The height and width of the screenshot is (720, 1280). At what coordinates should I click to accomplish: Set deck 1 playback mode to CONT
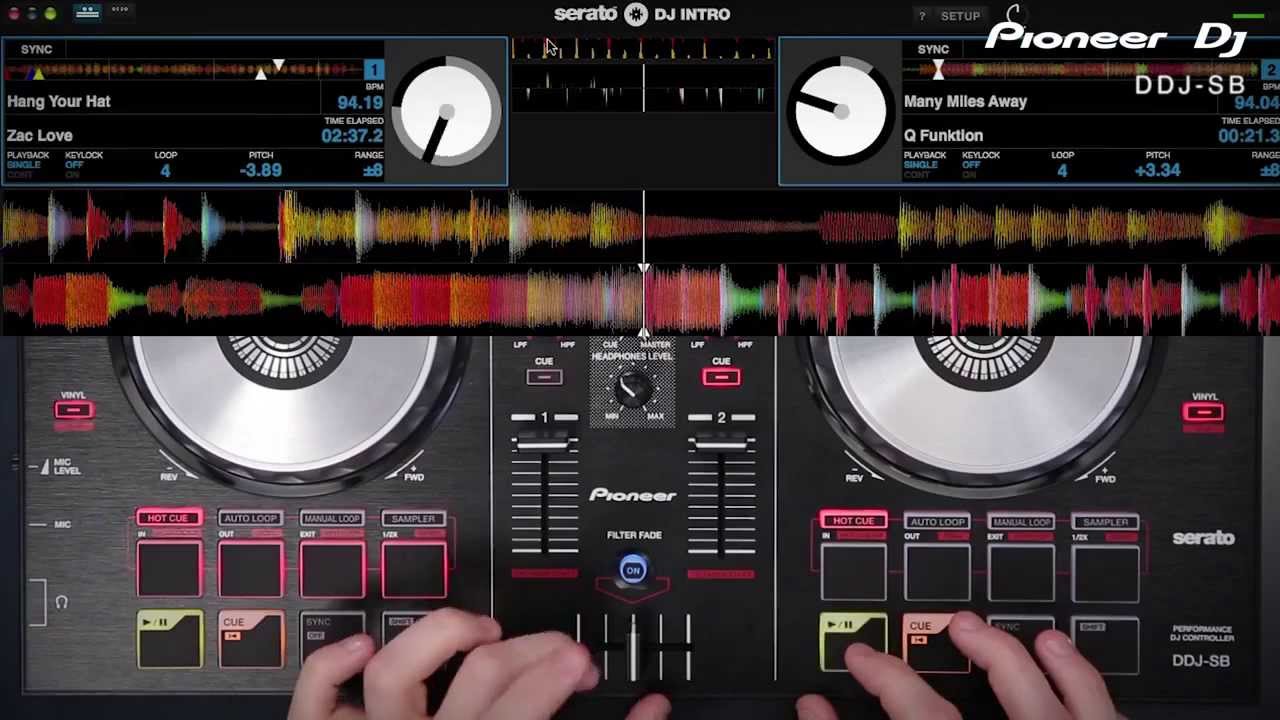pos(20,175)
